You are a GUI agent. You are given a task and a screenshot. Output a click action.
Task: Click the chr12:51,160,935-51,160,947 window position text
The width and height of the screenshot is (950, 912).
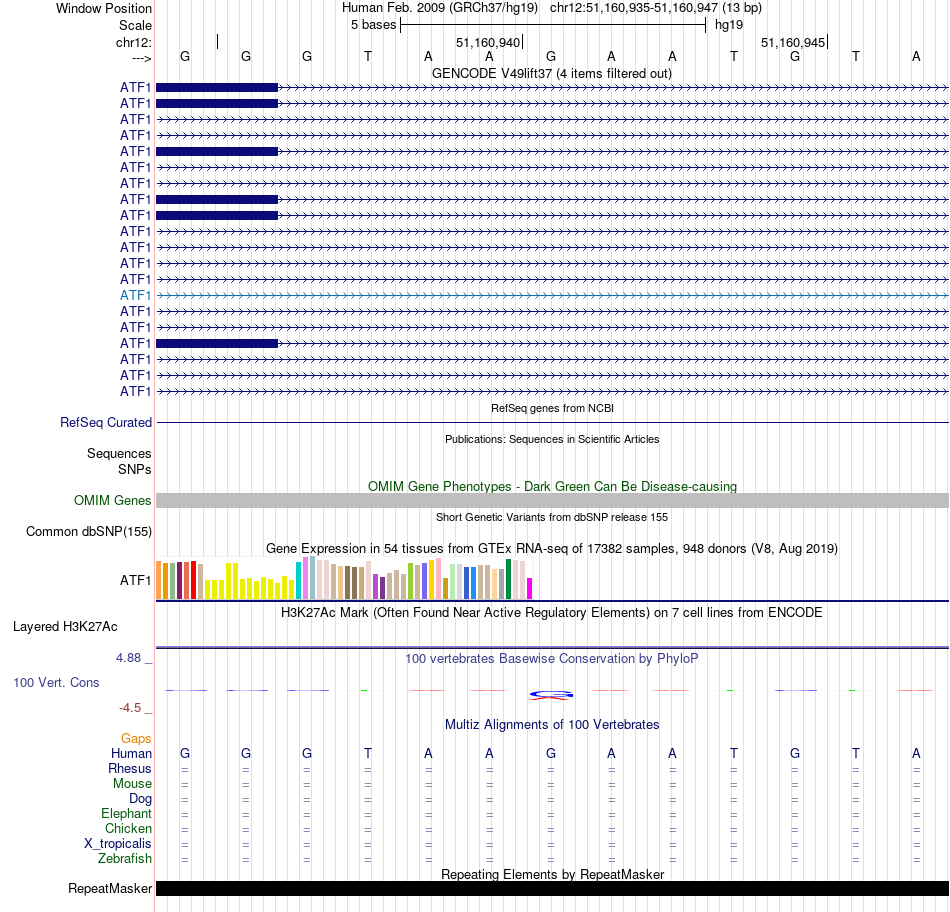pos(656,8)
